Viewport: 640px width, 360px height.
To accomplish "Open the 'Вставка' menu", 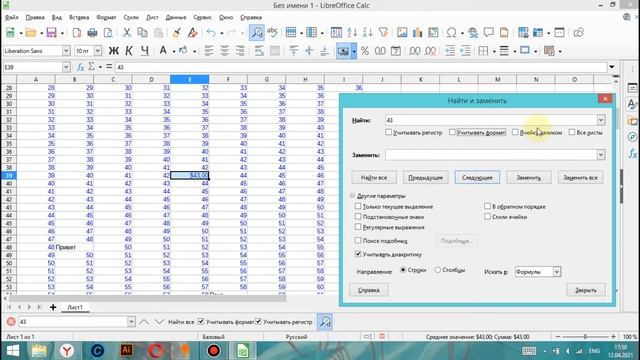I will click(79, 17).
